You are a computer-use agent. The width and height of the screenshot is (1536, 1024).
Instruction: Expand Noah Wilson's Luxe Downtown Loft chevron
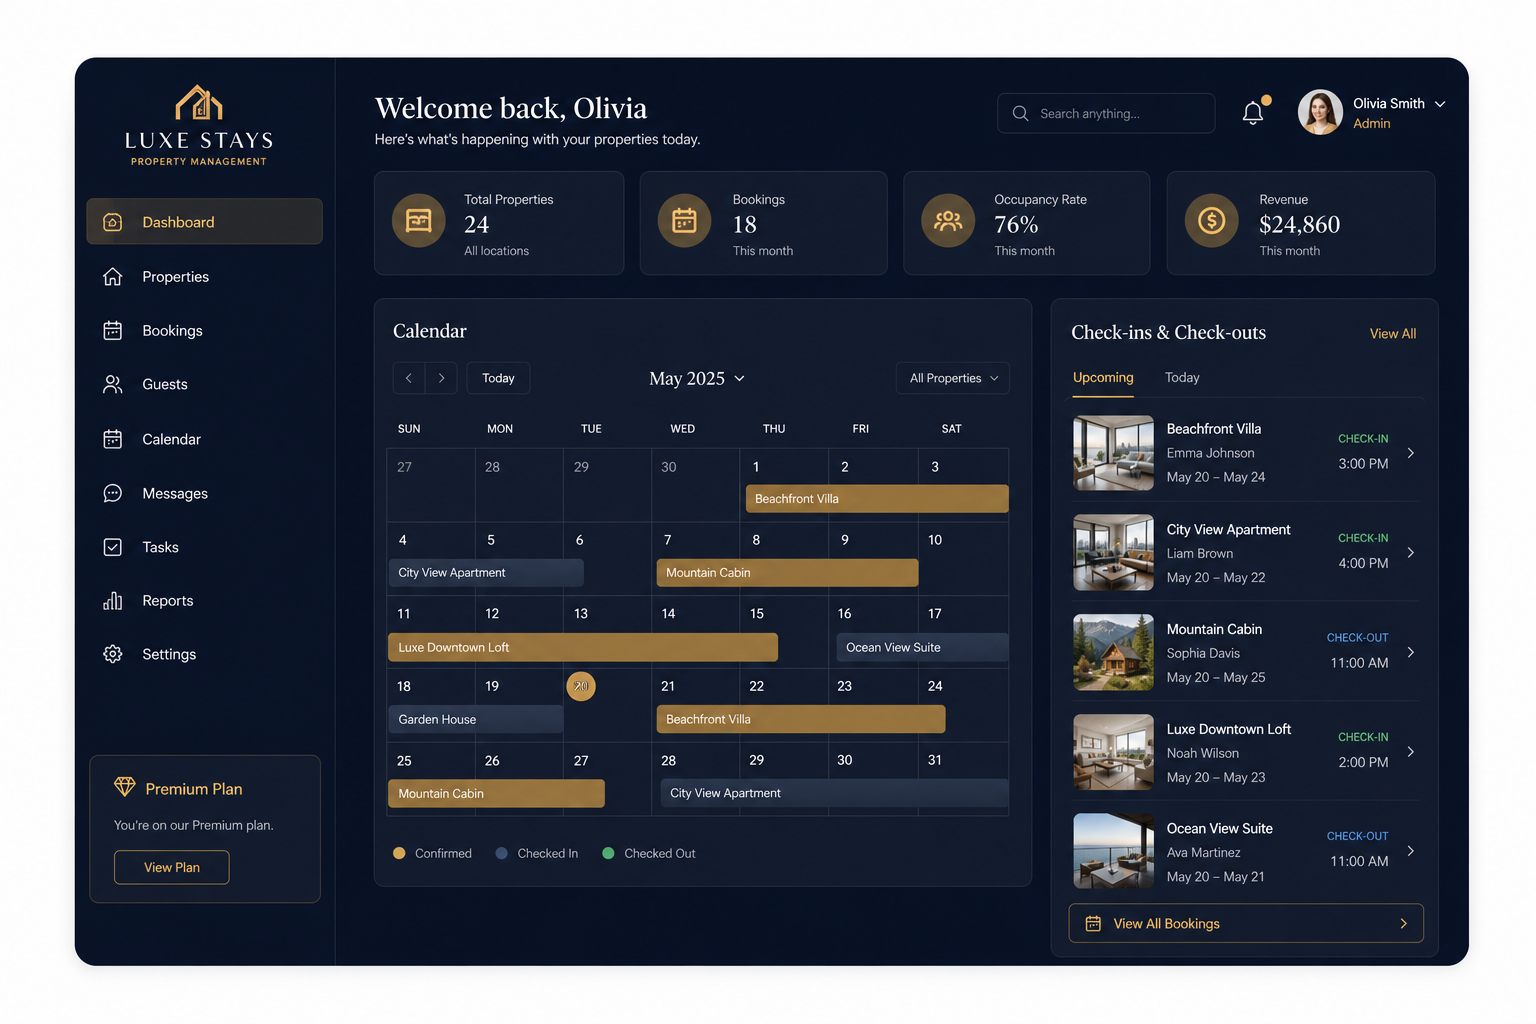coord(1411,752)
